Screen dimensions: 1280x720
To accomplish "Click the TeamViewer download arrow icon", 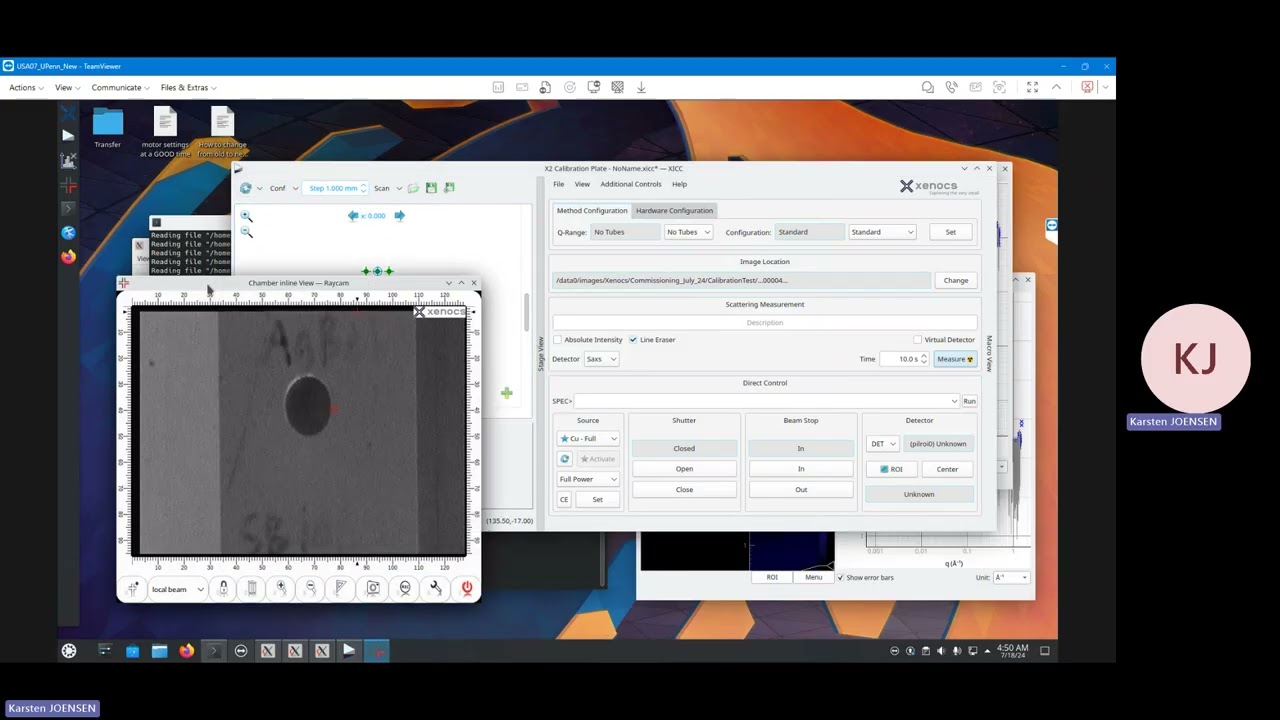I will tap(641, 87).
